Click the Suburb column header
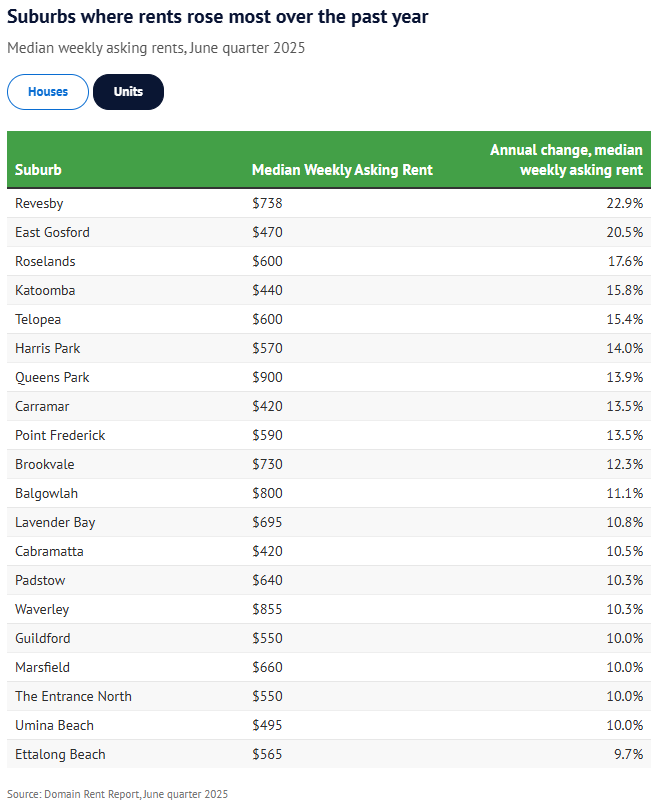The image size is (664, 805). click(39, 170)
